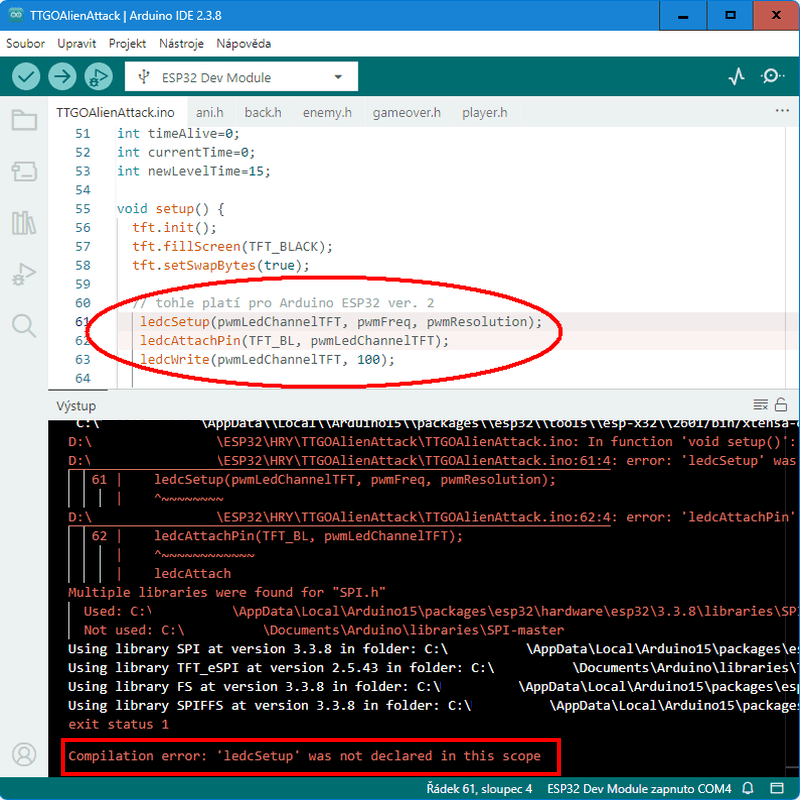This screenshot has height=800, width=800.
Task: Click the 'Řádek 61, sloupec 4' status entry
Action: coord(479,789)
